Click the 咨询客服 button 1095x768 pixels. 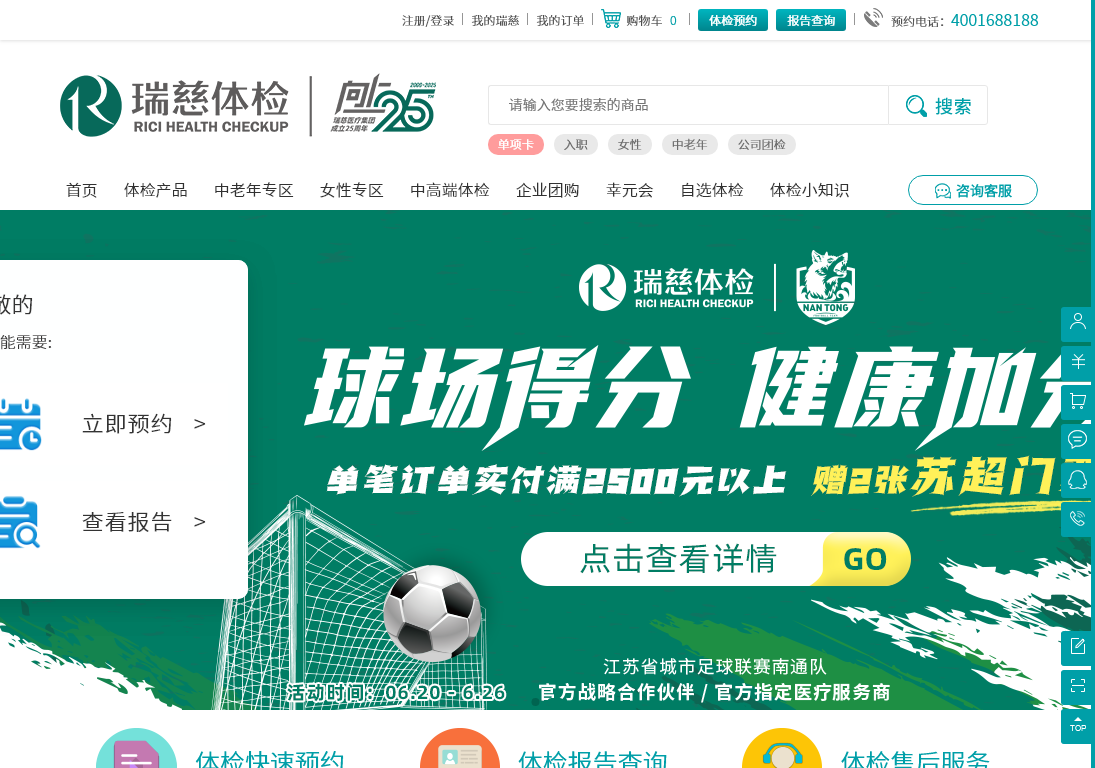tap(972, 191)
